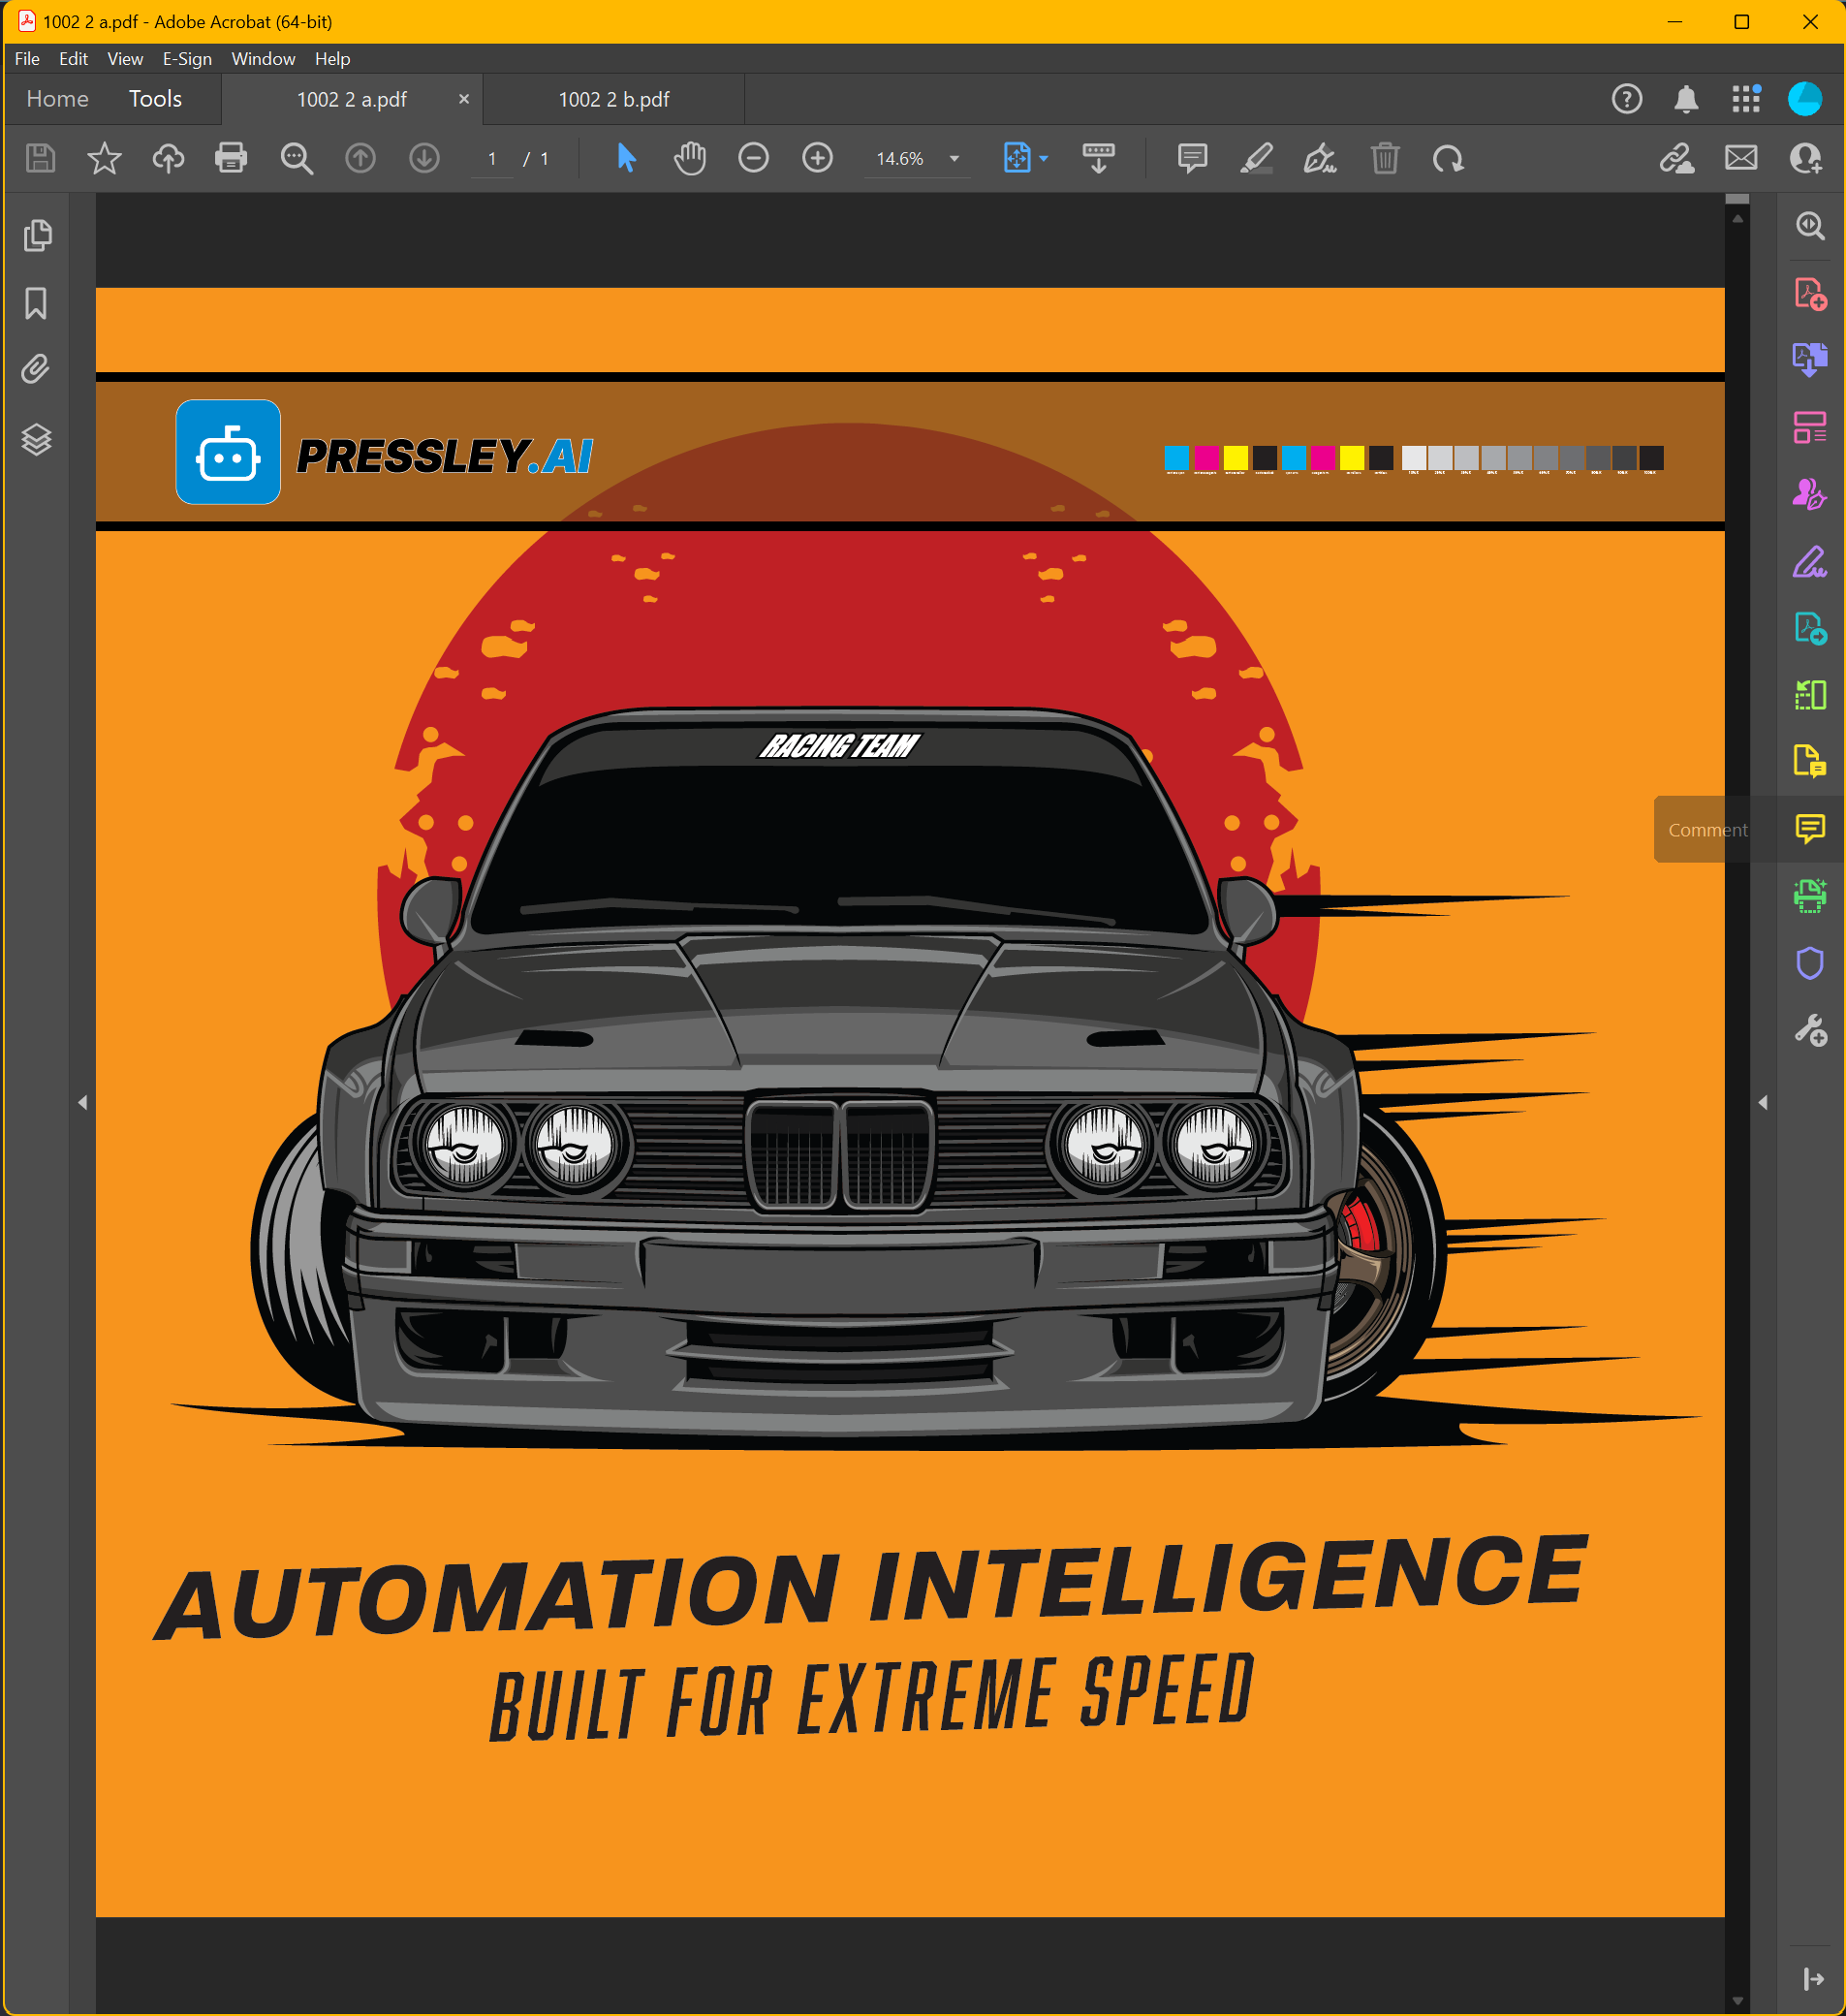Open the Send for Comments tool
The image size is (1846, 2016).
click(1810, 761)
